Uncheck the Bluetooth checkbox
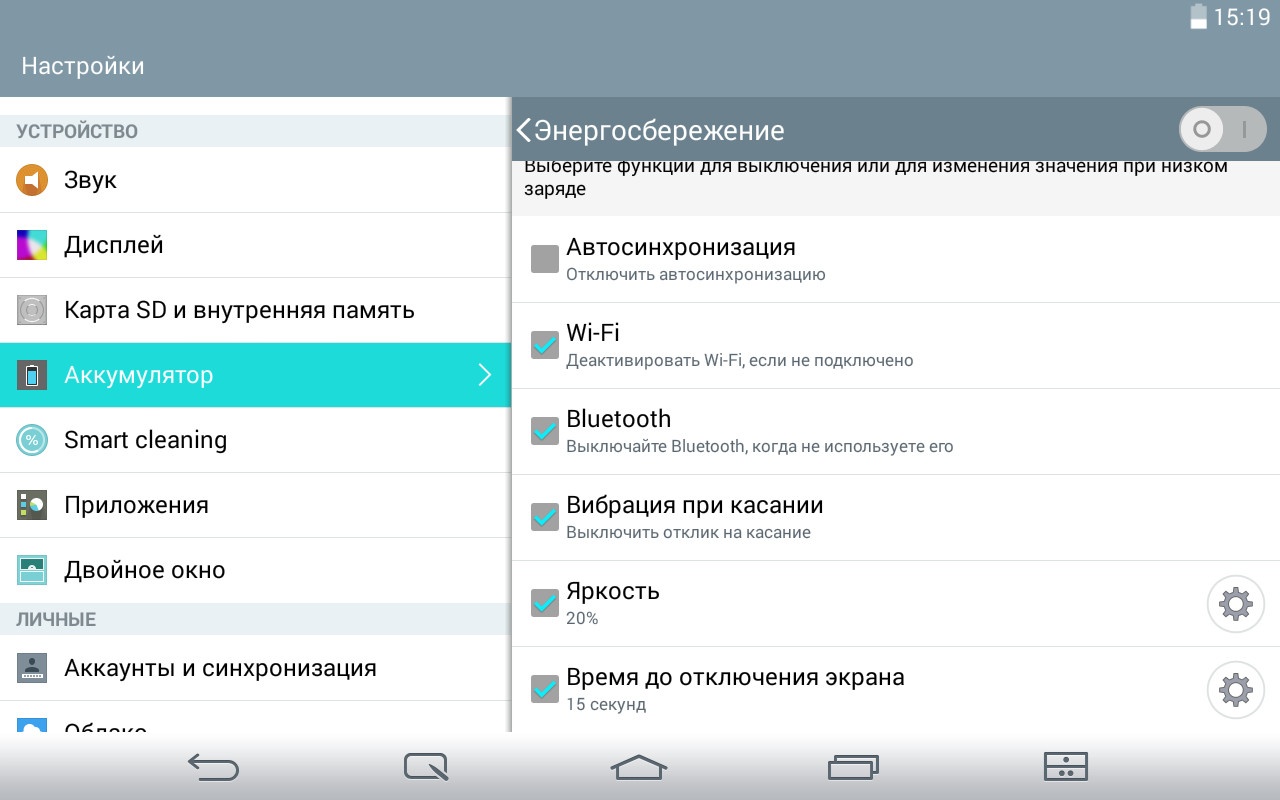This screenshot has height=800, width=1280. (545, 431)
